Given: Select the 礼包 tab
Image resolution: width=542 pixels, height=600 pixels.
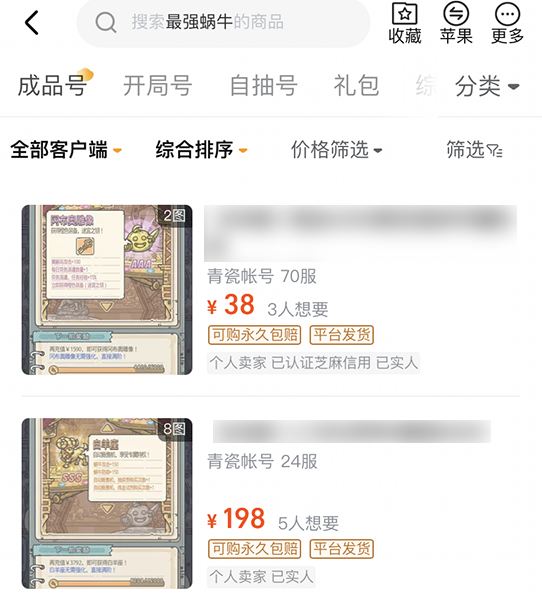Looking at the screenshot, I should tap(356, 85).
